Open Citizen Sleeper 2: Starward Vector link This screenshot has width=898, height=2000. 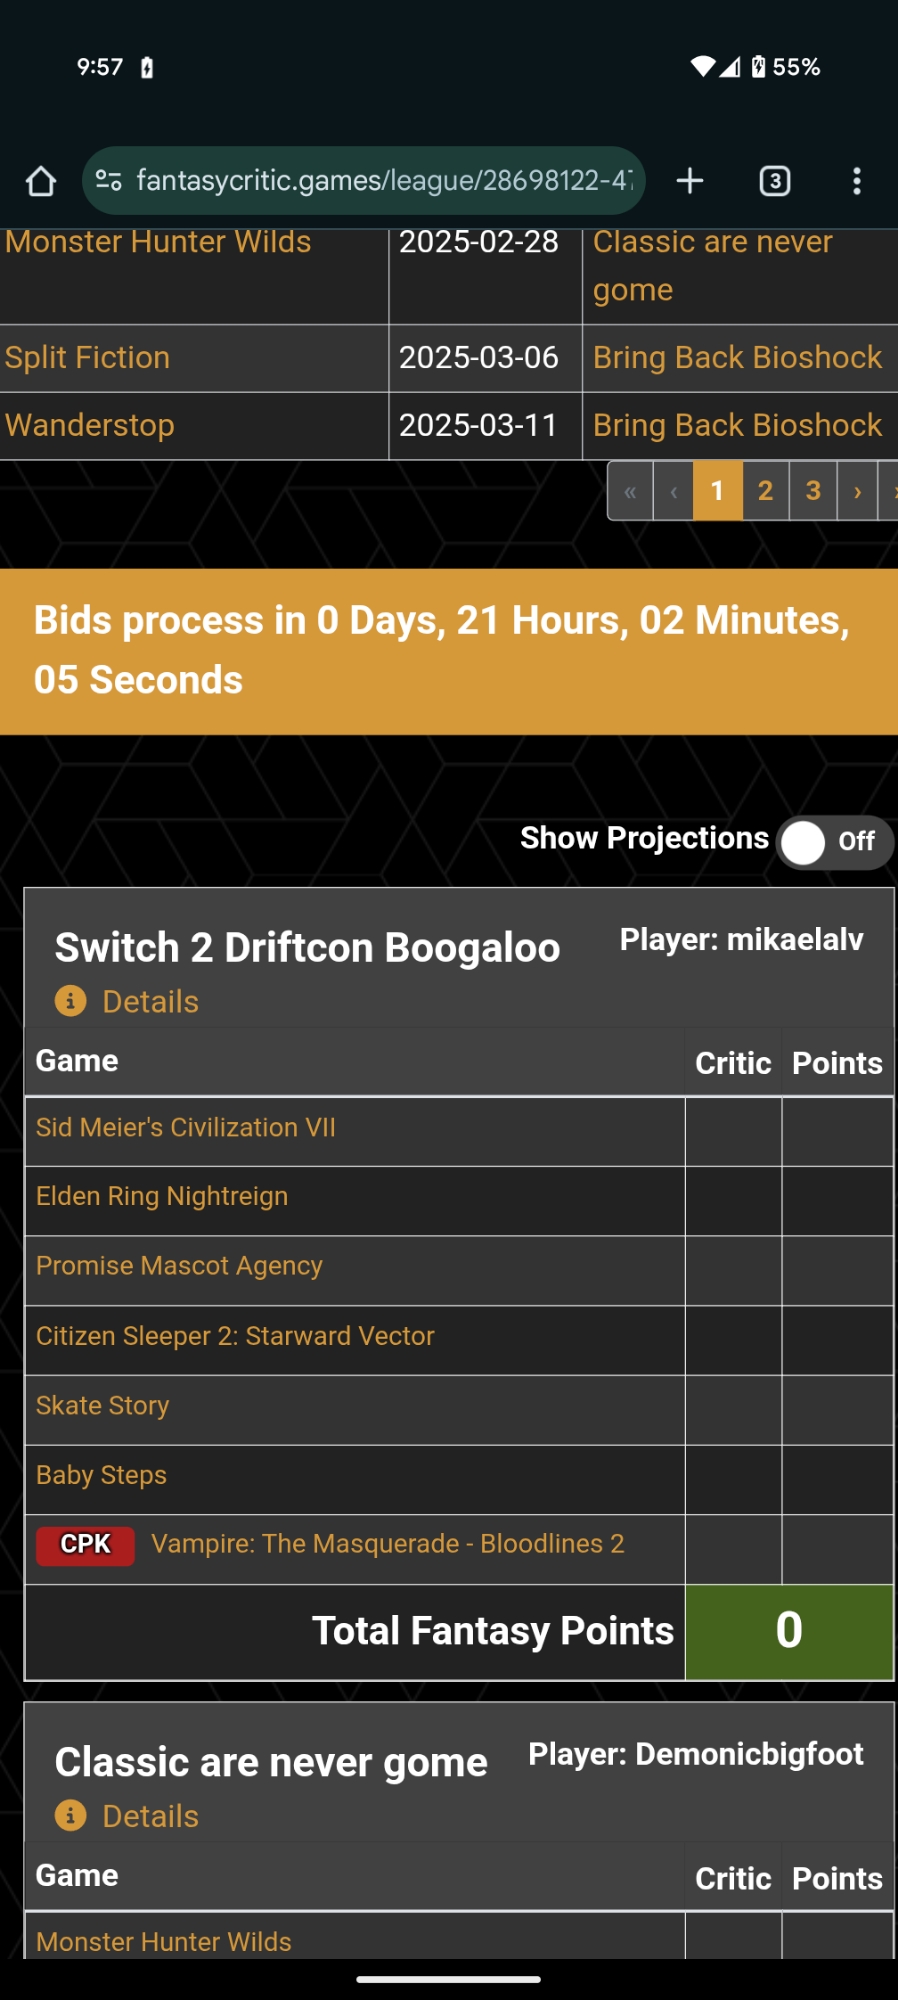click(235, 1336)
